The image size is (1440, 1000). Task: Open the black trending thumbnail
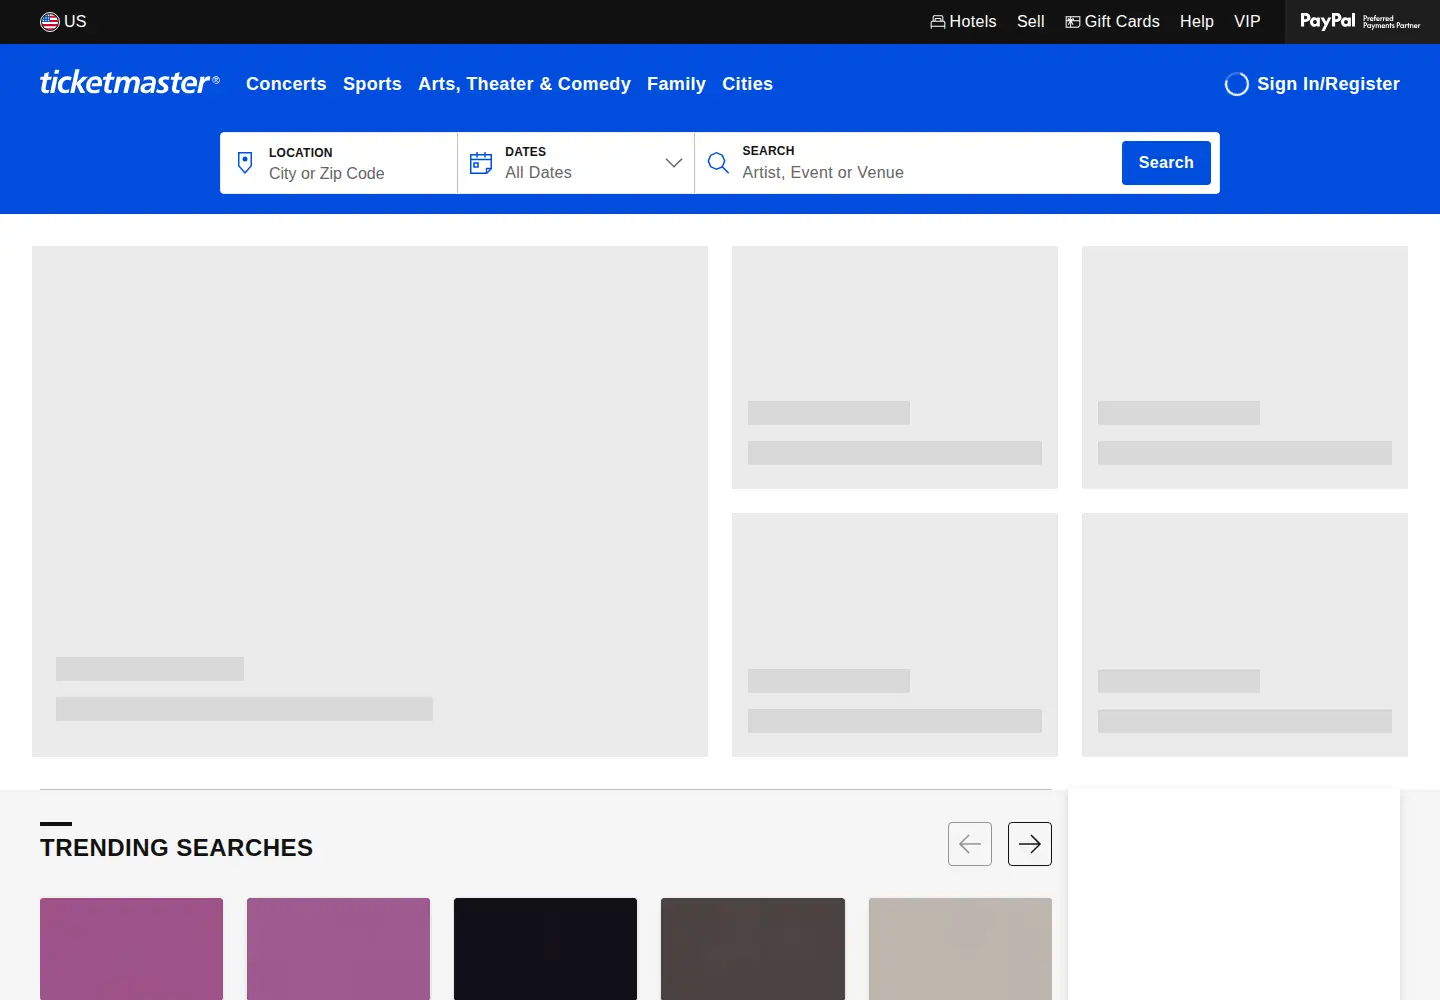545,948
